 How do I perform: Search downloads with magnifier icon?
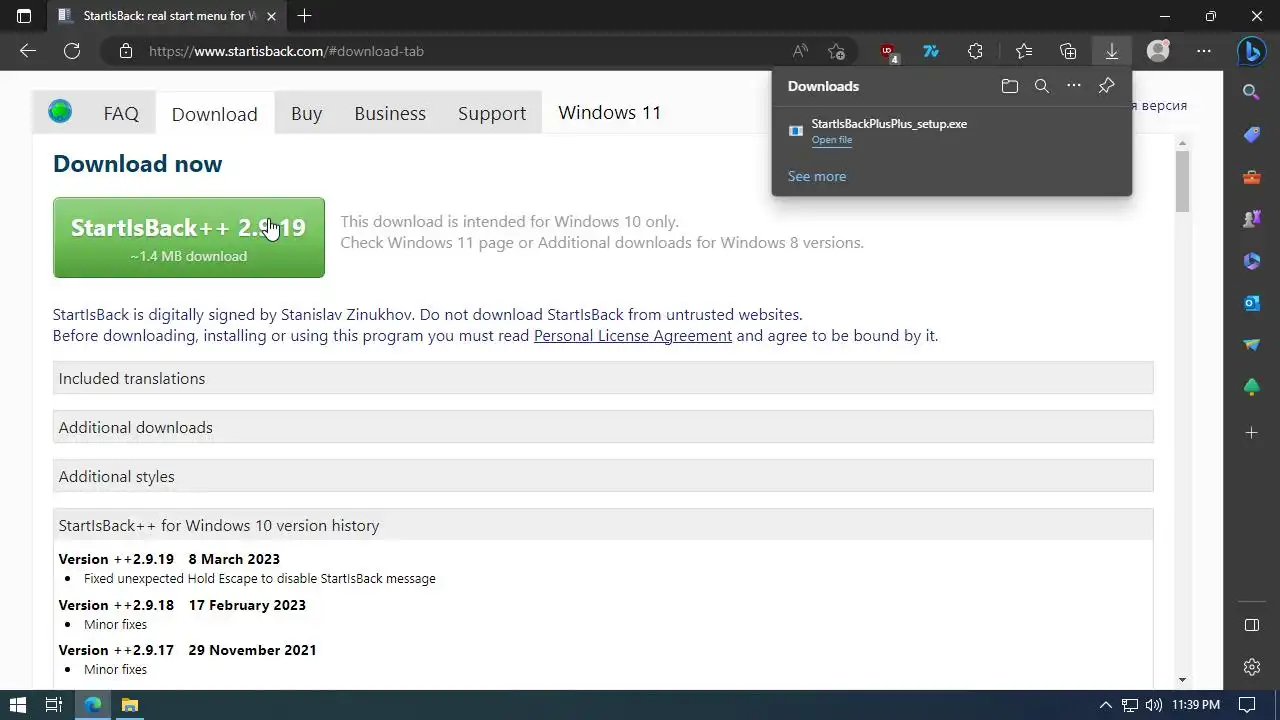click(1042, 86)
